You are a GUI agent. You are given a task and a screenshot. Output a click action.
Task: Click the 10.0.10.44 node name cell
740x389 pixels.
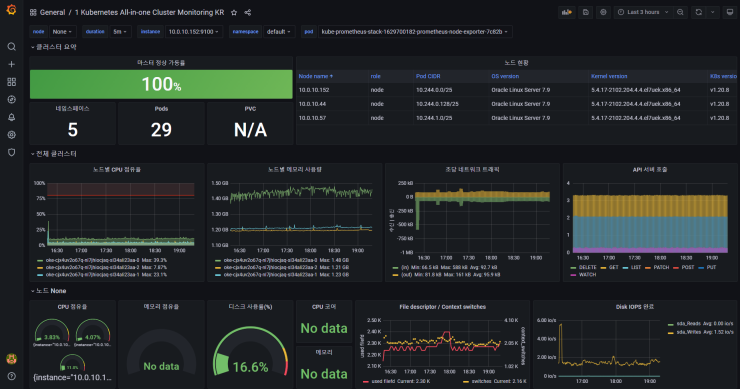tap(312, 104)
